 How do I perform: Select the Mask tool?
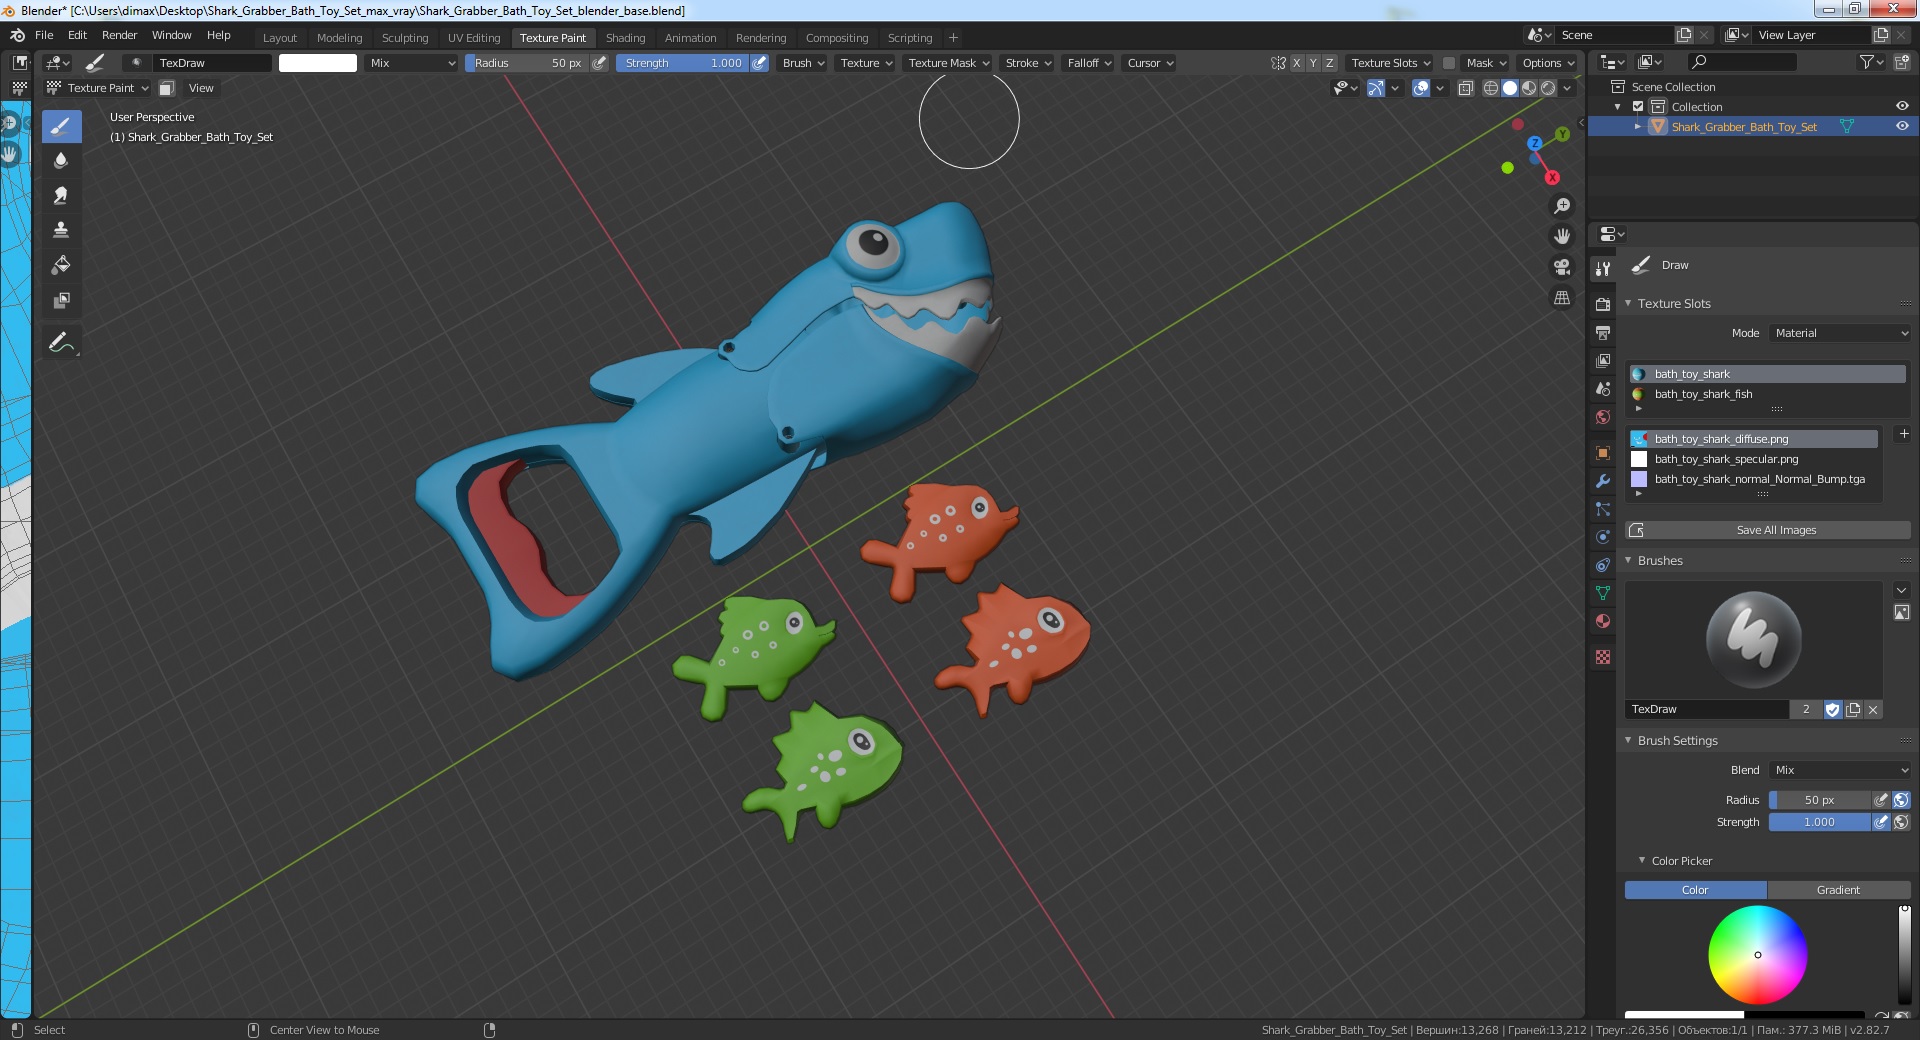(x=61, y=300)
